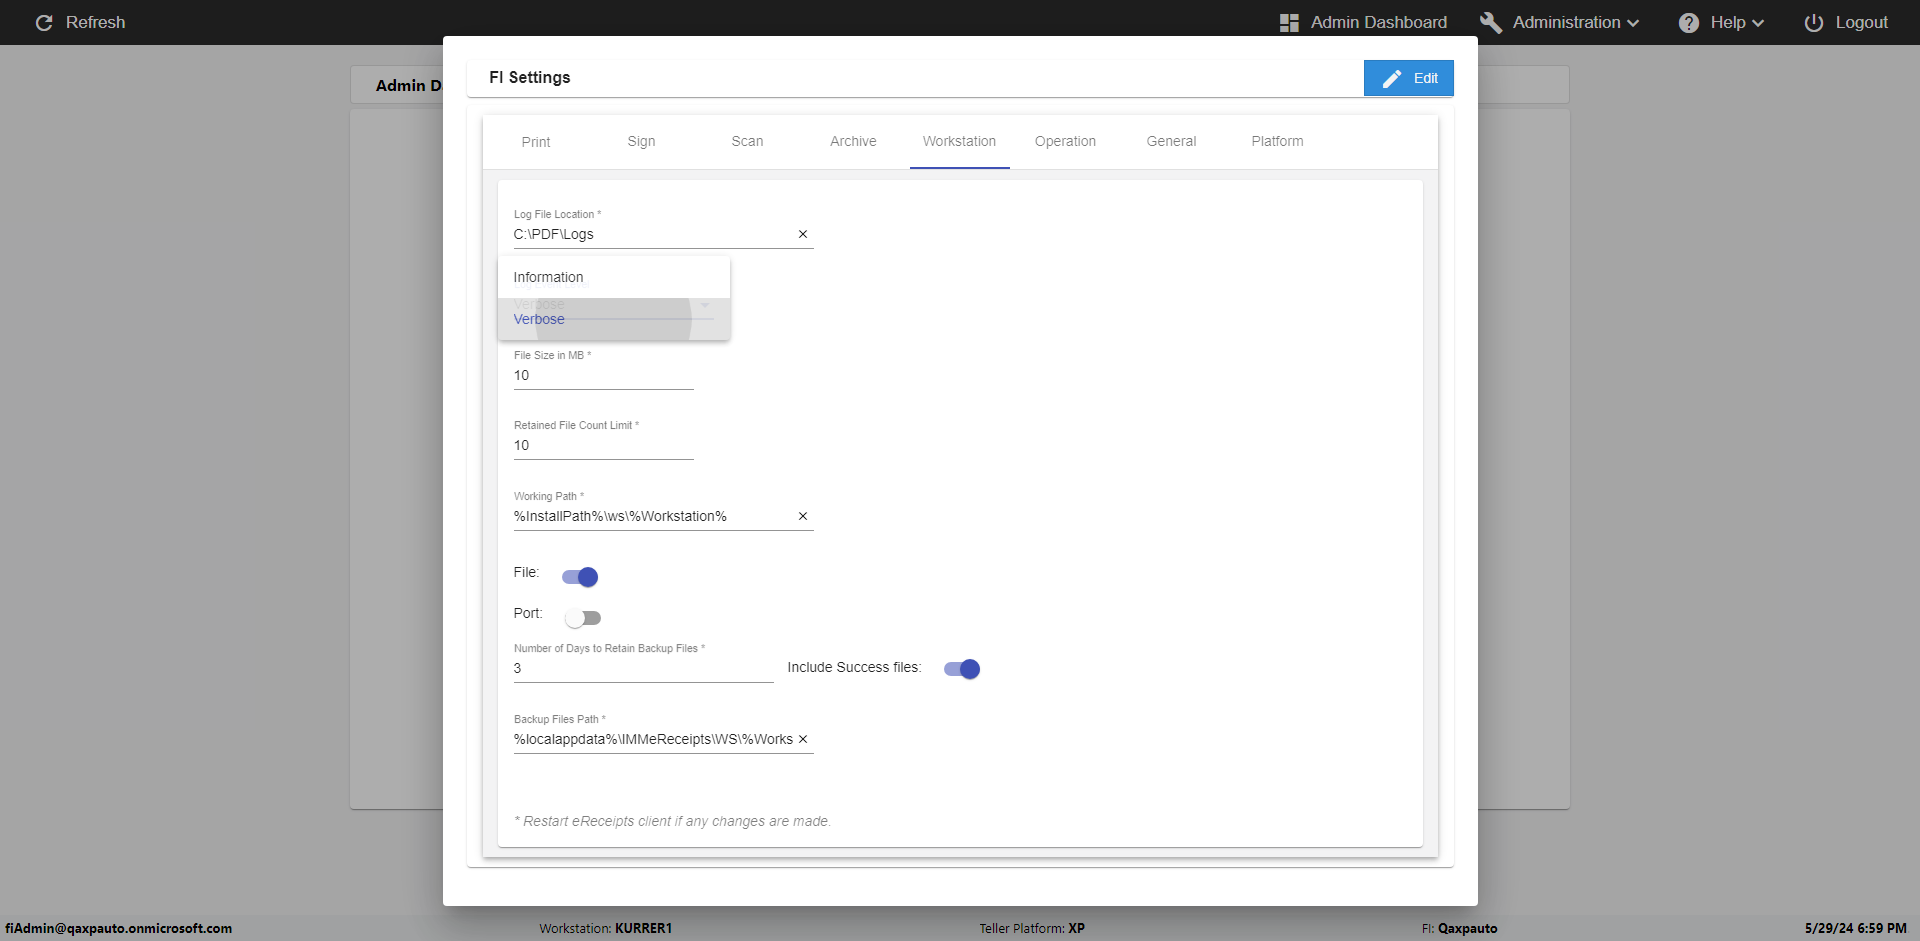Switch to the Print tab
The image size is (1920, 941).
[x=536, y=142]
